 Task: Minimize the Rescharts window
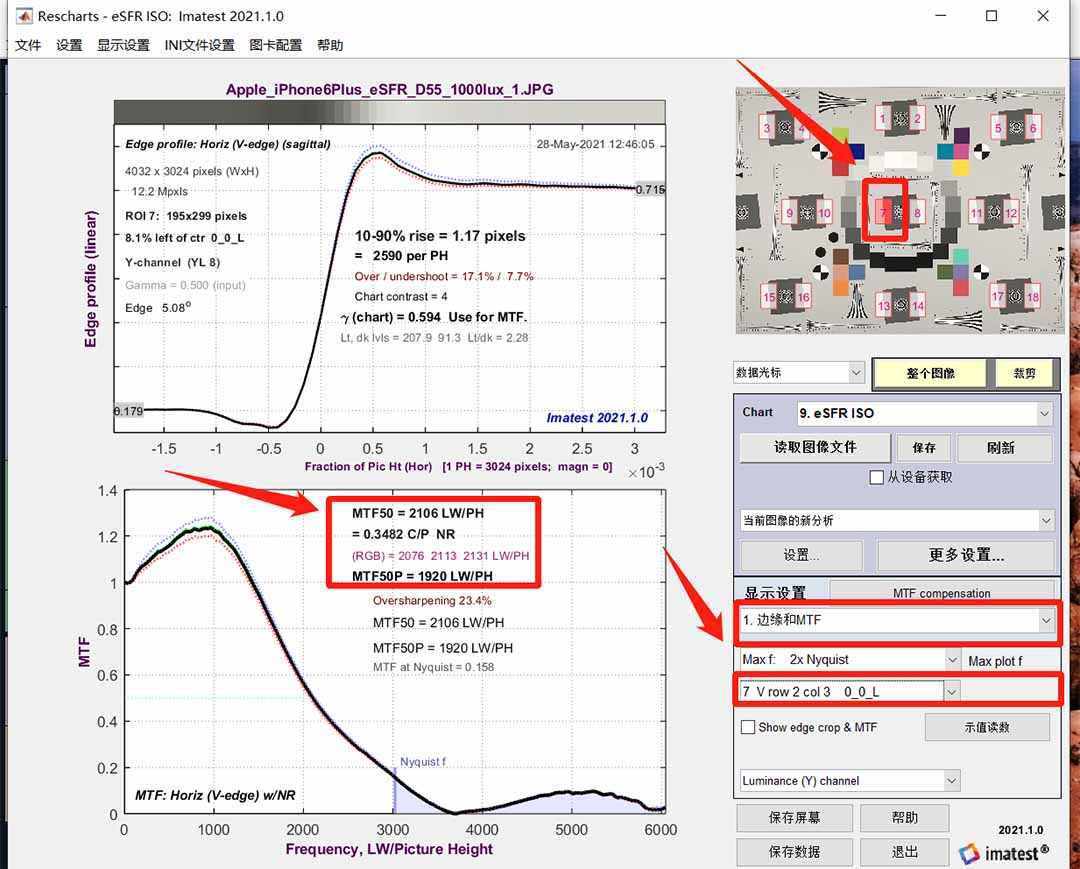940,16
